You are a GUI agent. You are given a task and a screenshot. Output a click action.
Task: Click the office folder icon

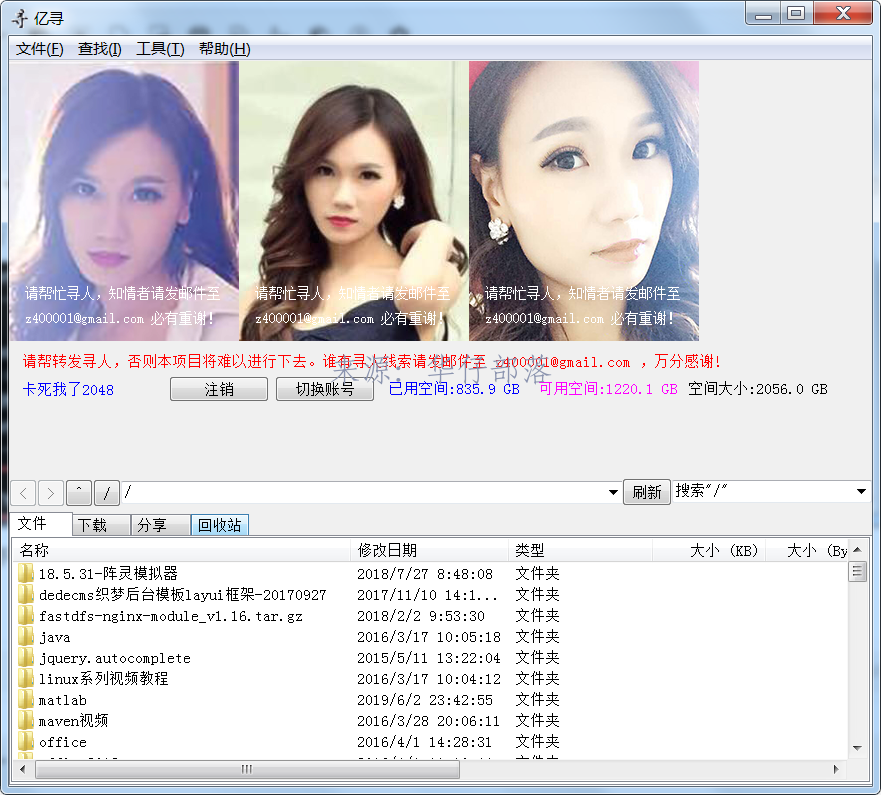pyautogui.click(x=26, y=742)
